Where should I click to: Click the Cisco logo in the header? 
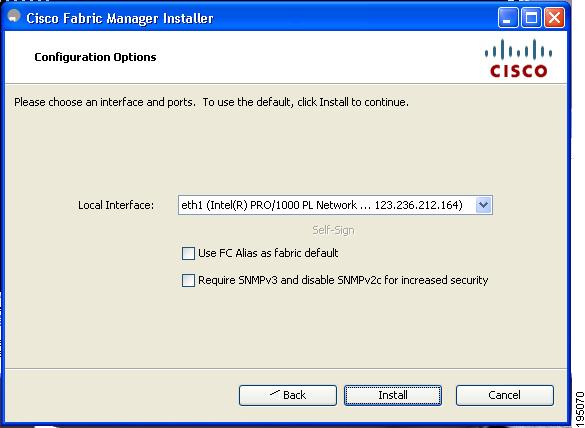[x=519, y=58]
